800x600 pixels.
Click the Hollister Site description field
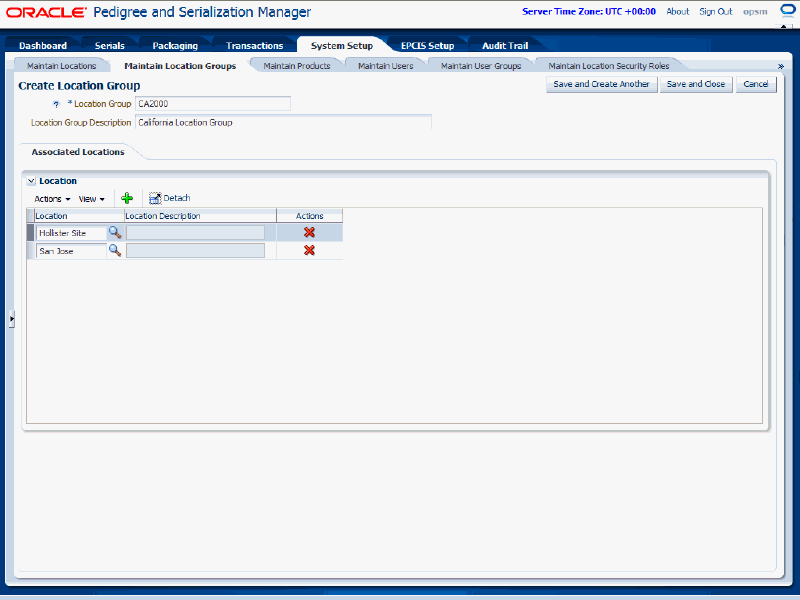pos(195,233)
